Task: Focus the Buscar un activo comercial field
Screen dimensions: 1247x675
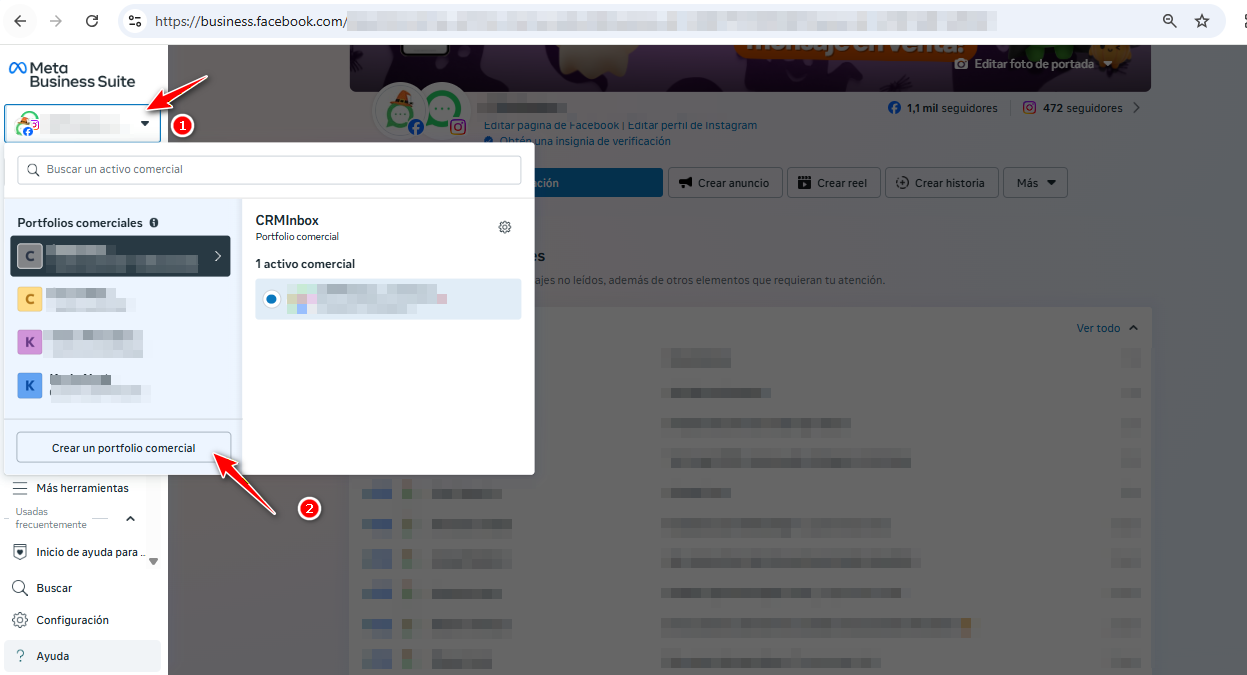Action: [x=269, y=170]
